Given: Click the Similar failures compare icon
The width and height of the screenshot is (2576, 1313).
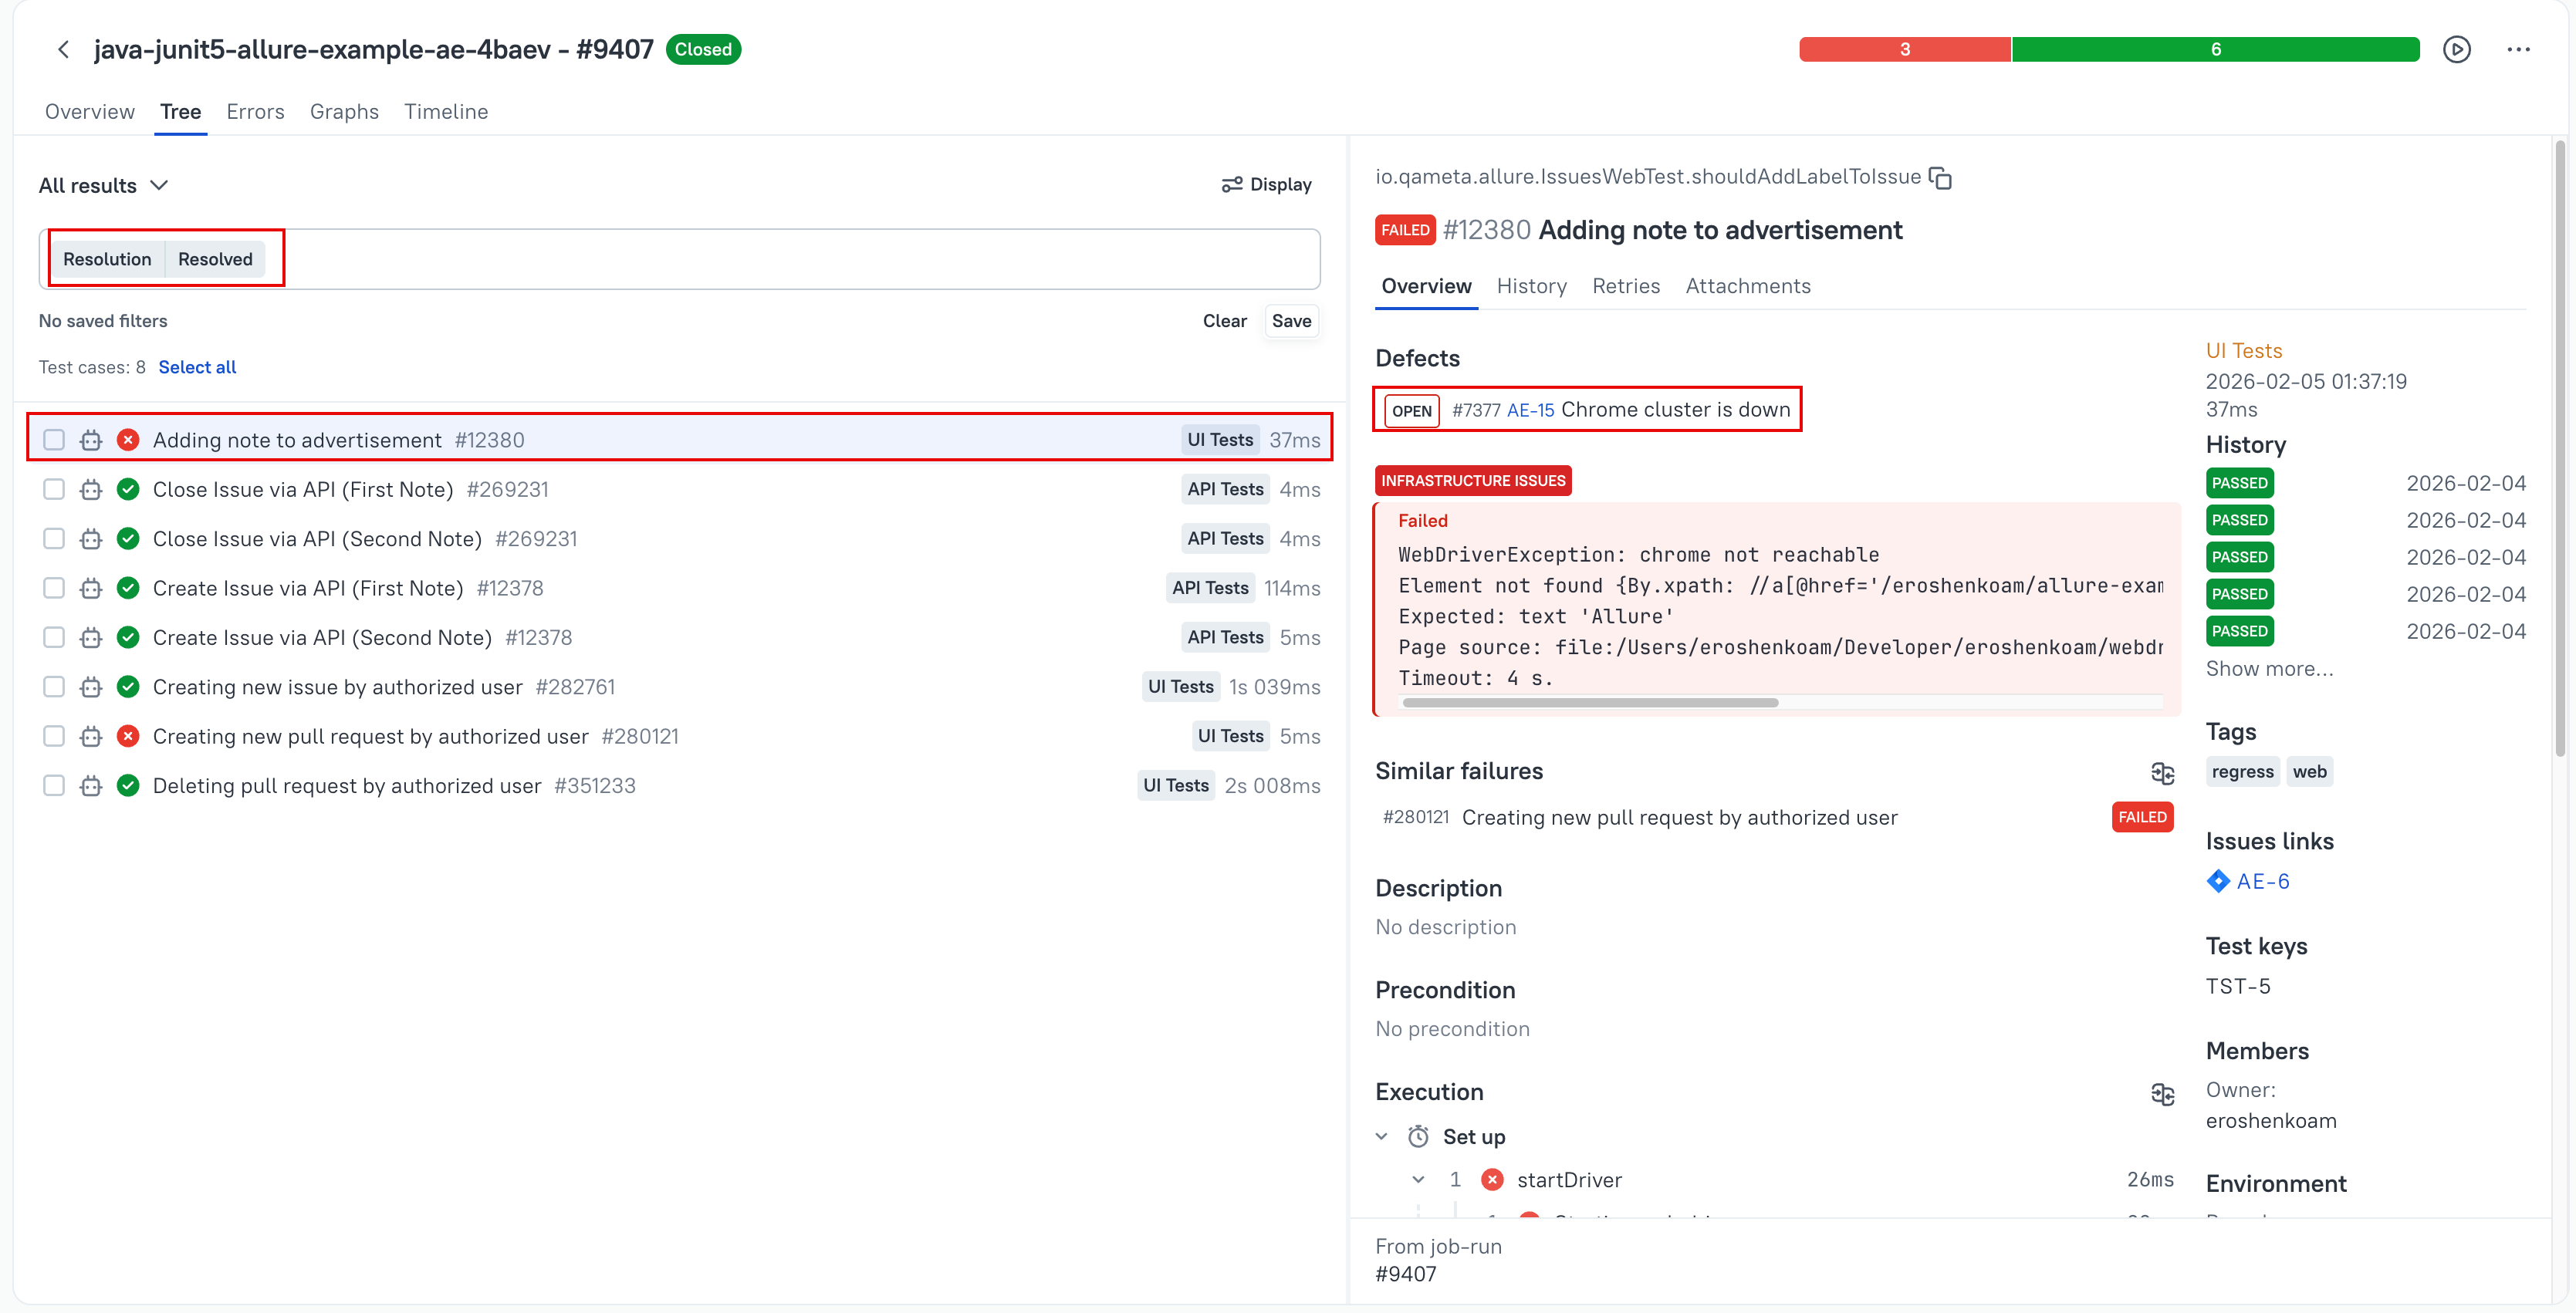Looking at the screenshot, I should click(2162, 772).
